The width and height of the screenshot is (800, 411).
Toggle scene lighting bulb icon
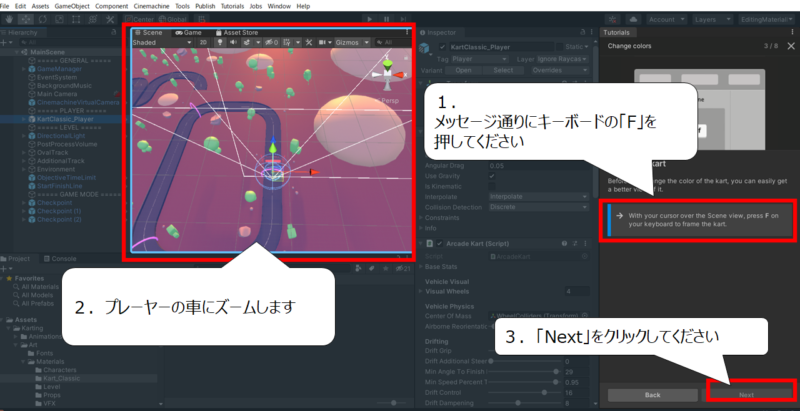(x=220, y=42)
